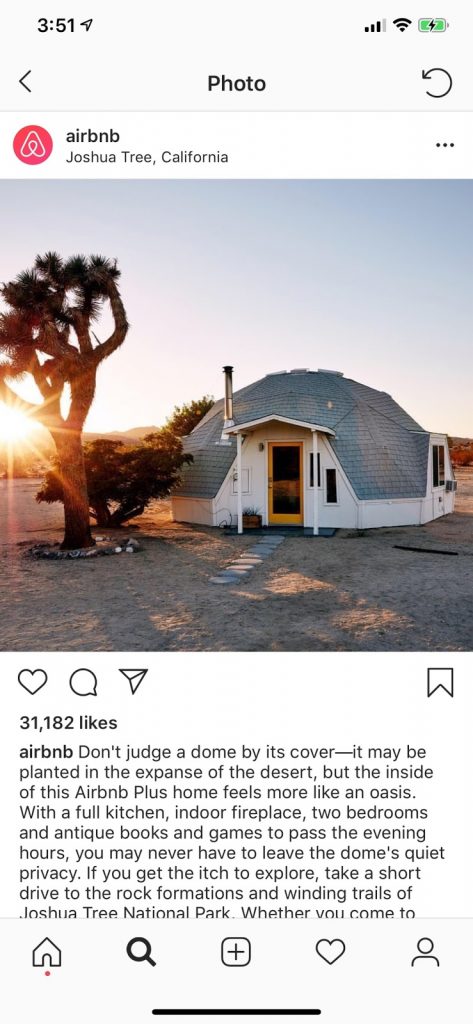This screenshot has width=473, height=1024.
Task: Tap the dome house photo
Action: pyautogui.click(x=236, y=415)
